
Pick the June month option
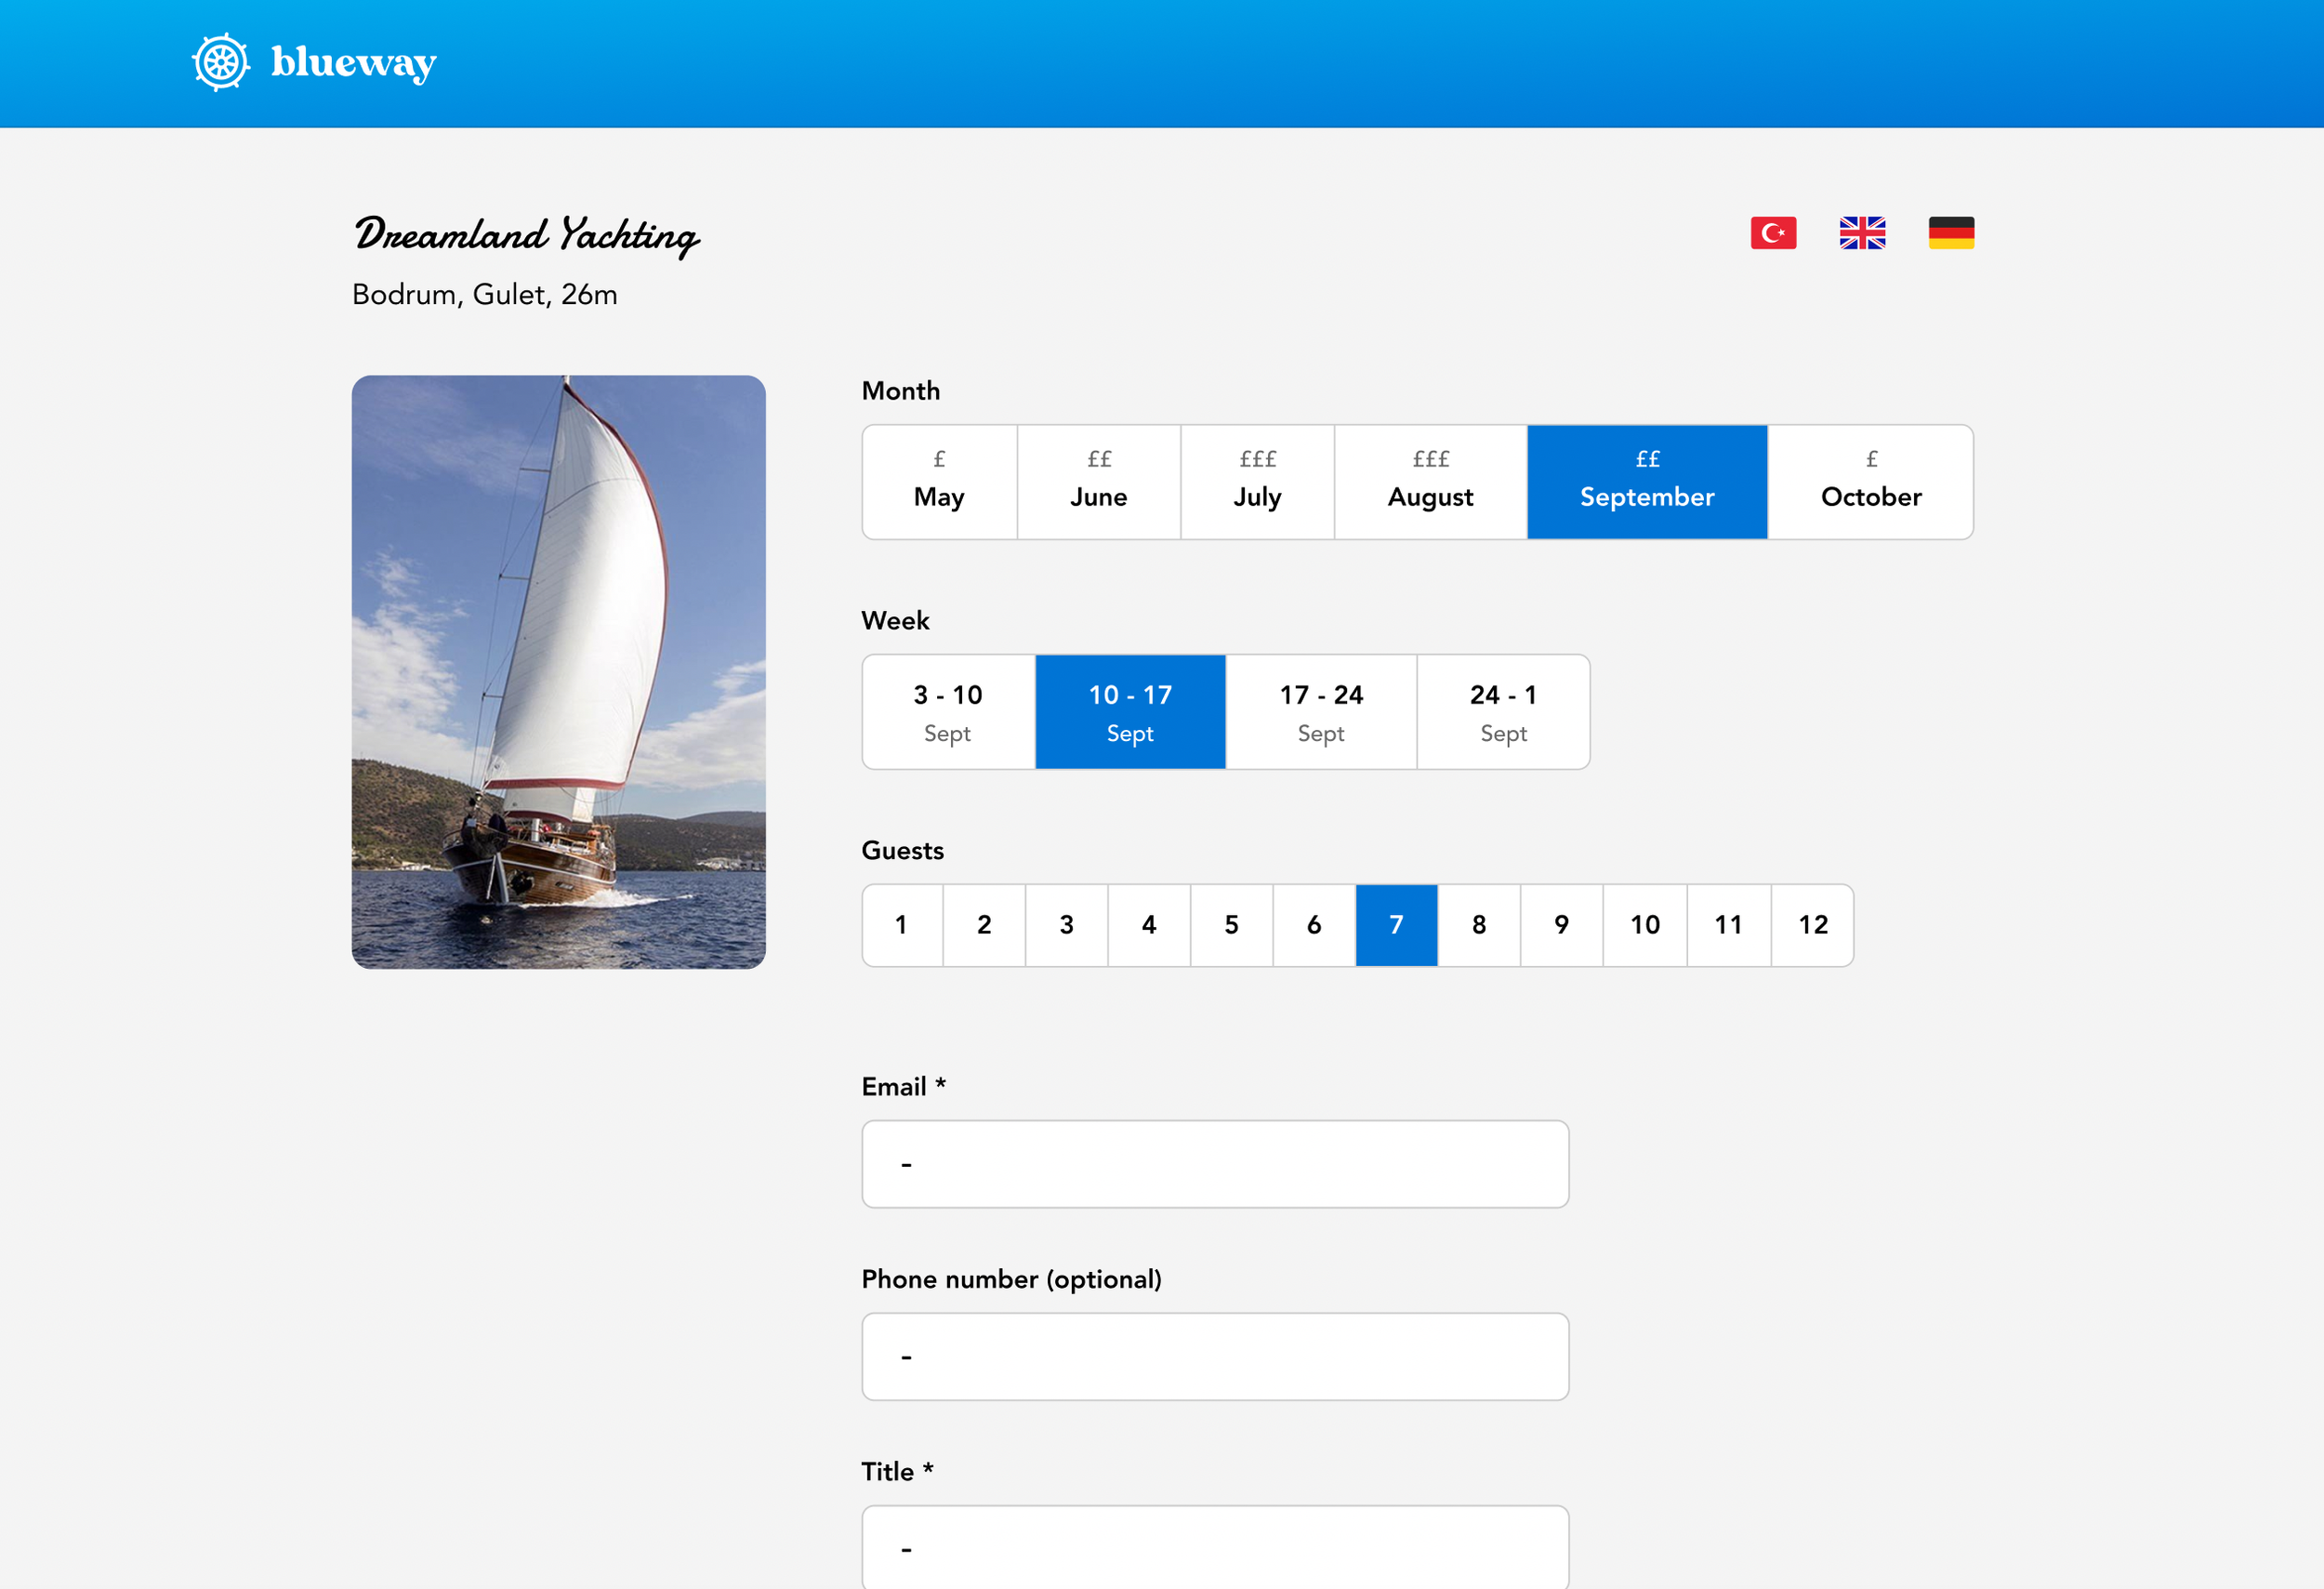1098,482
